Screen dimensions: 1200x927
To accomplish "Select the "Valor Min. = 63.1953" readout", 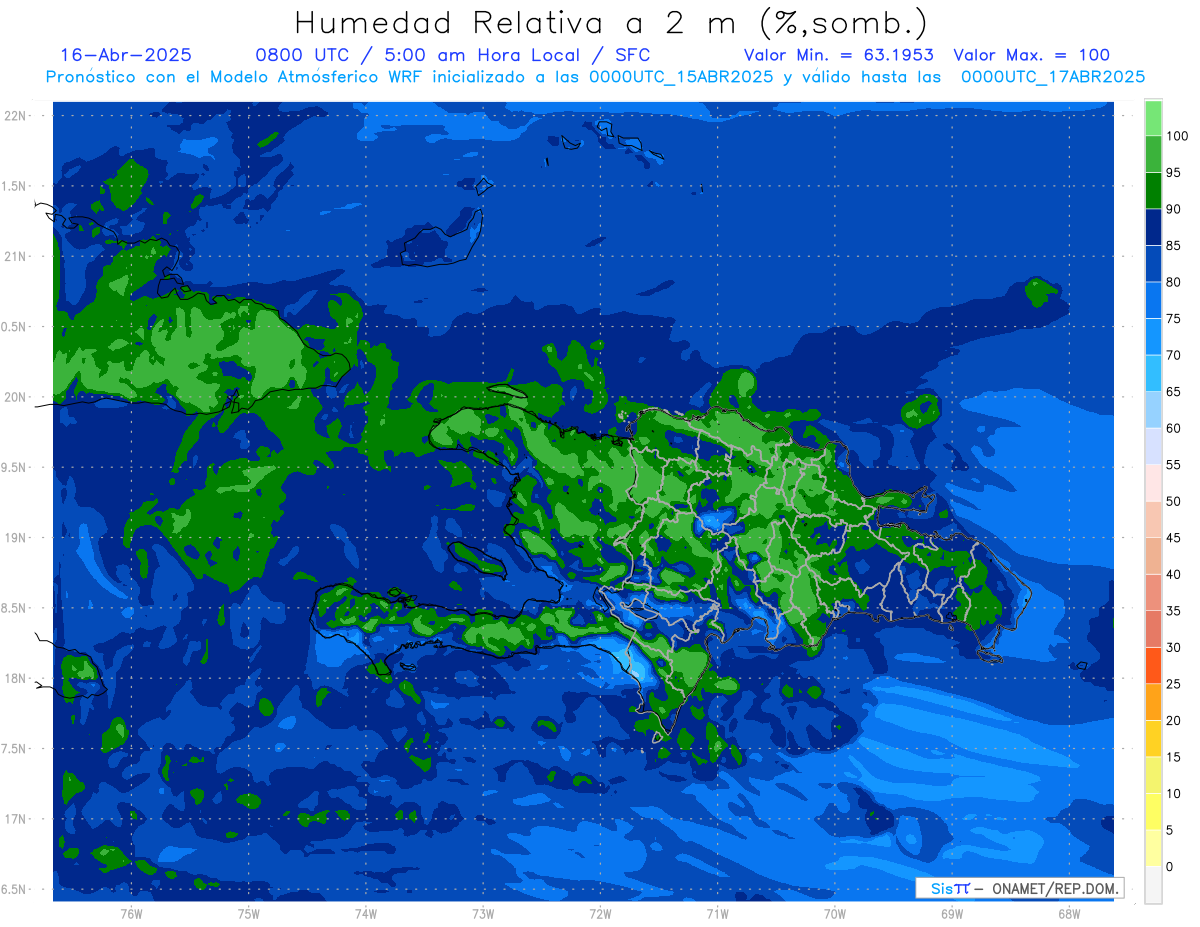I will coord(839,55).
